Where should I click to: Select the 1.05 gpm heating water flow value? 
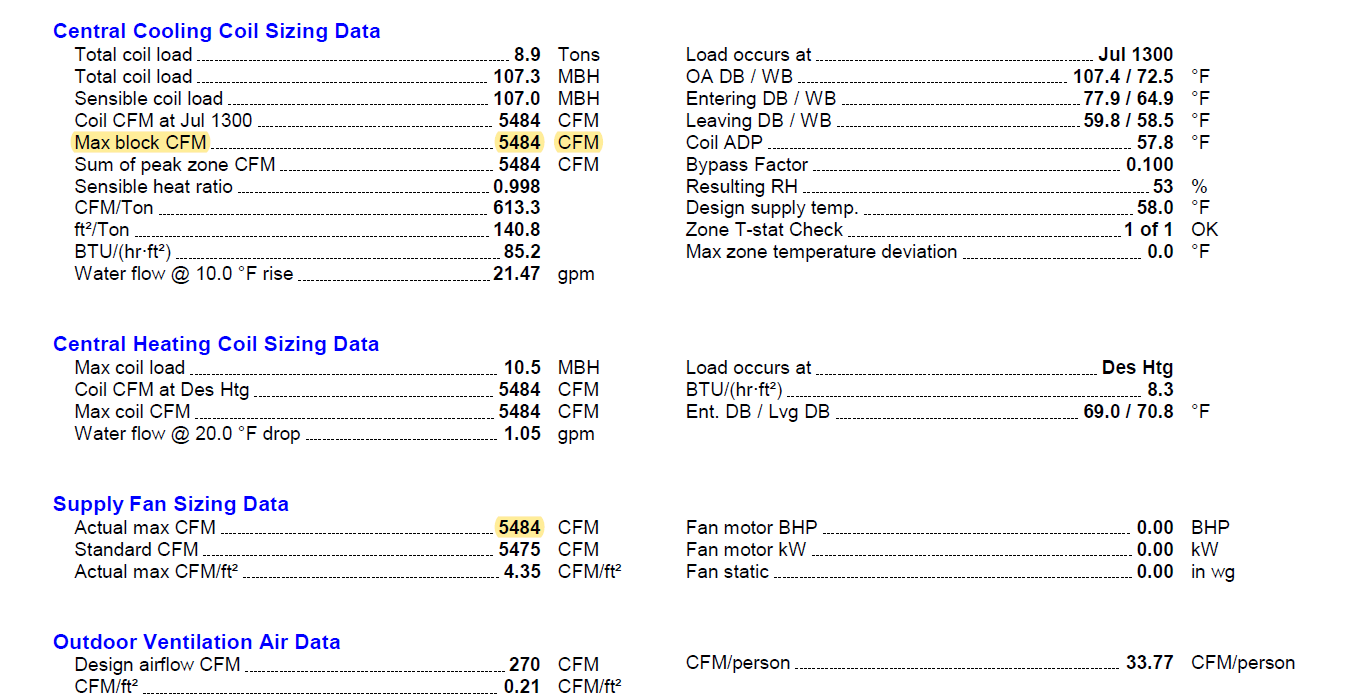pos(522,434)
